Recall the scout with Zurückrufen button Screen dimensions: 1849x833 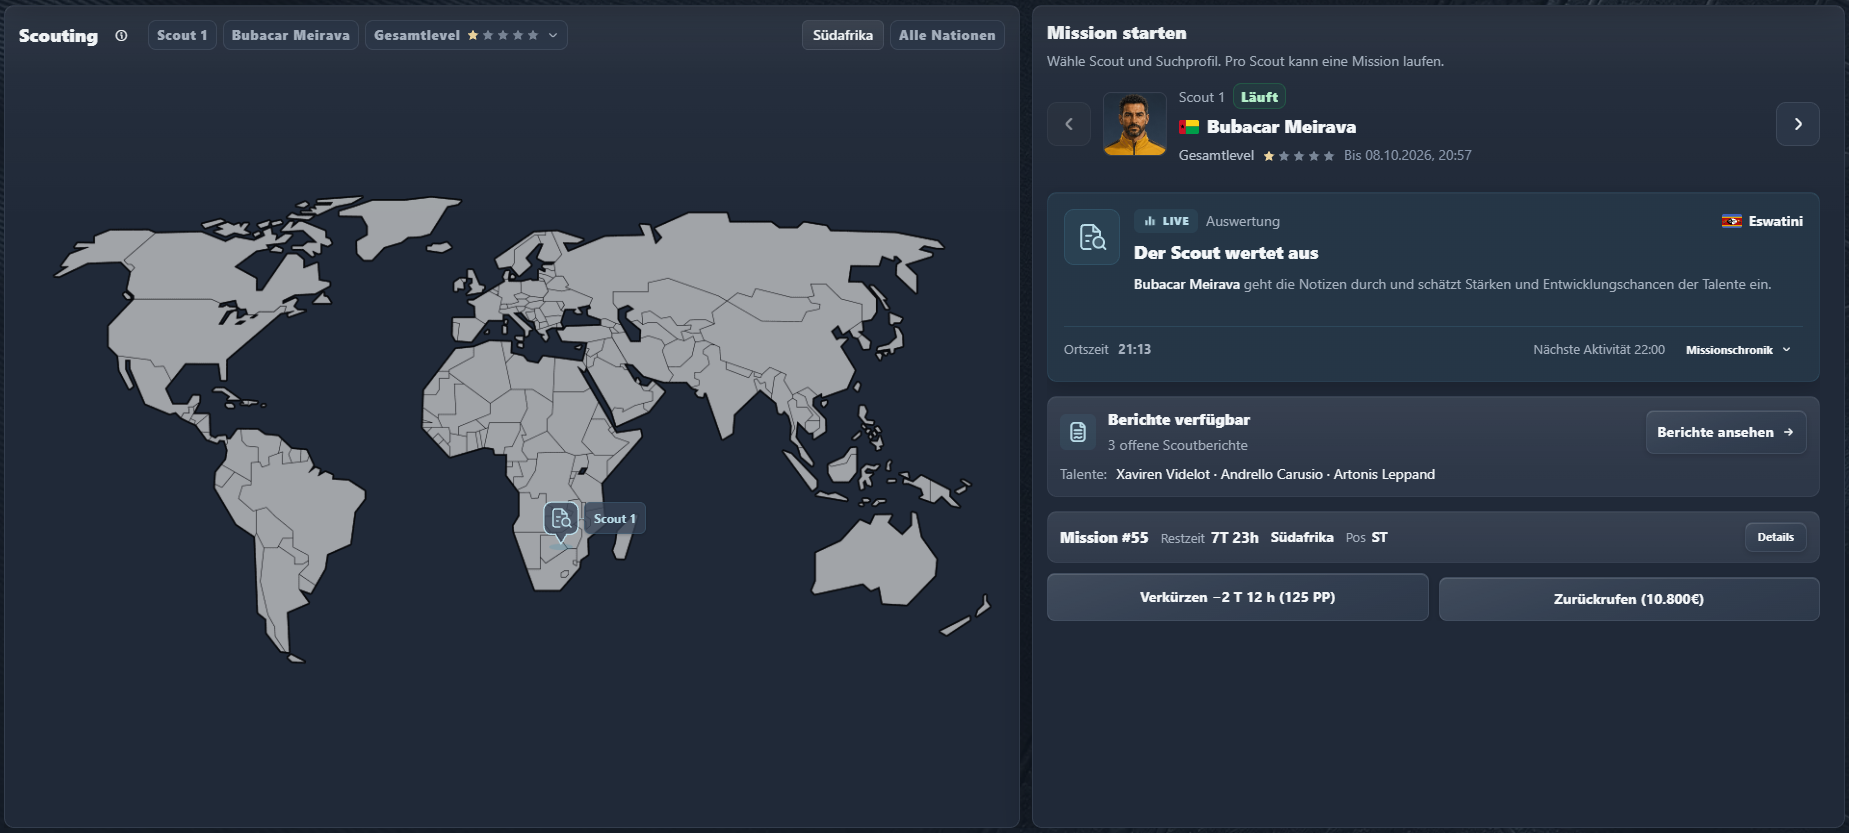point(1629,599)
